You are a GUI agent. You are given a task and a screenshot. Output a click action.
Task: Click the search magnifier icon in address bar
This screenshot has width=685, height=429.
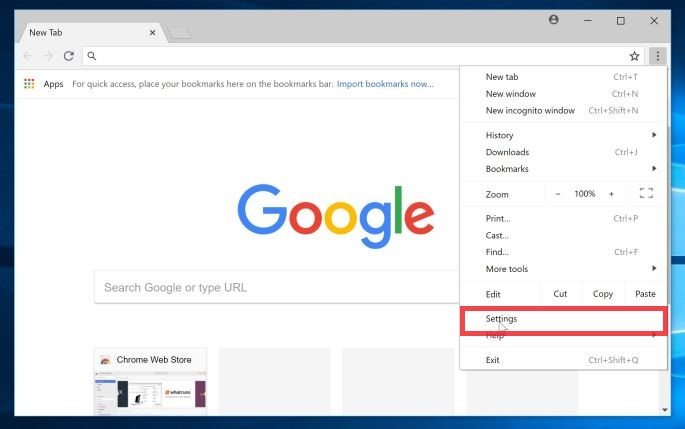click(x=92, y=56)
